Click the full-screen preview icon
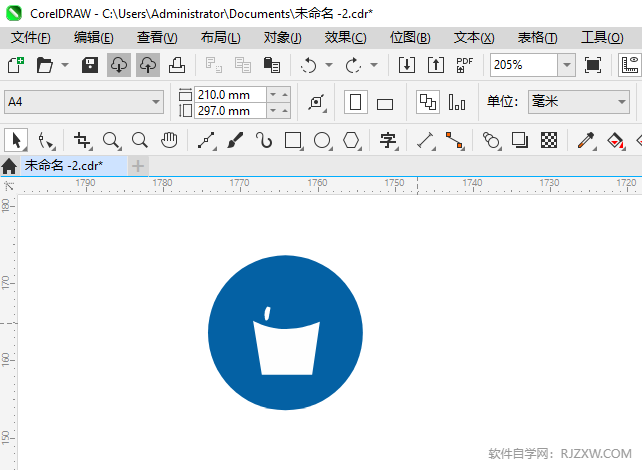642x470 pixels. [x=593, y=65]
